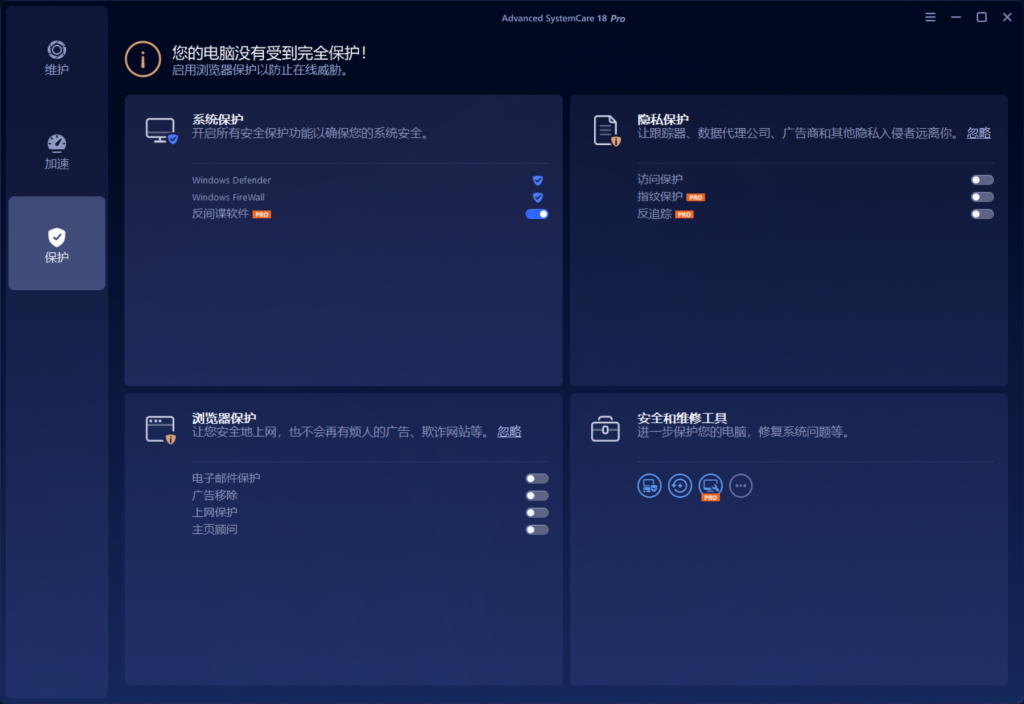
Task: Click the warning info icon at top
Action: (x=143, y=59)
